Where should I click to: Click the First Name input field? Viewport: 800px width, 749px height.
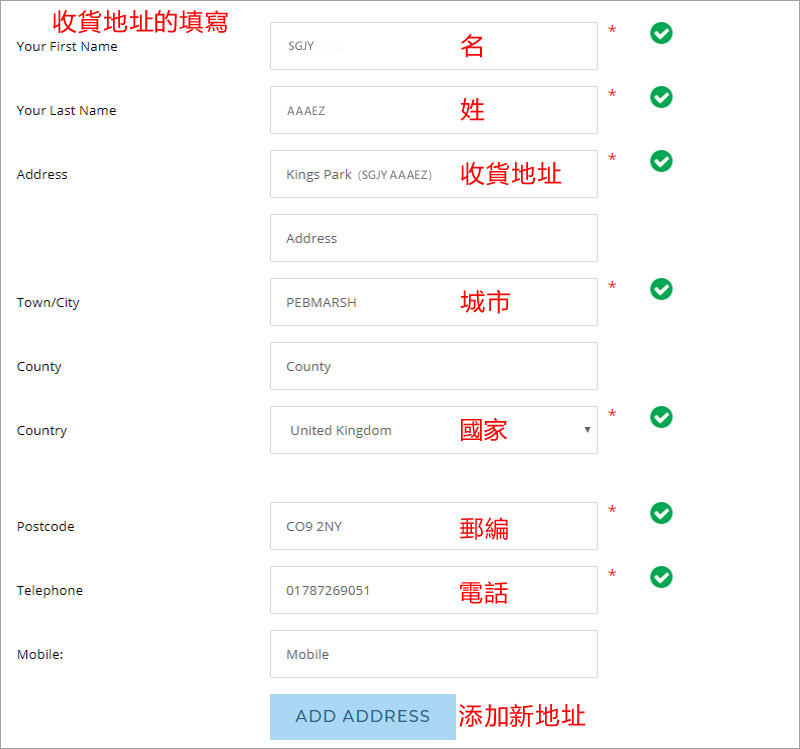(434, 46)
